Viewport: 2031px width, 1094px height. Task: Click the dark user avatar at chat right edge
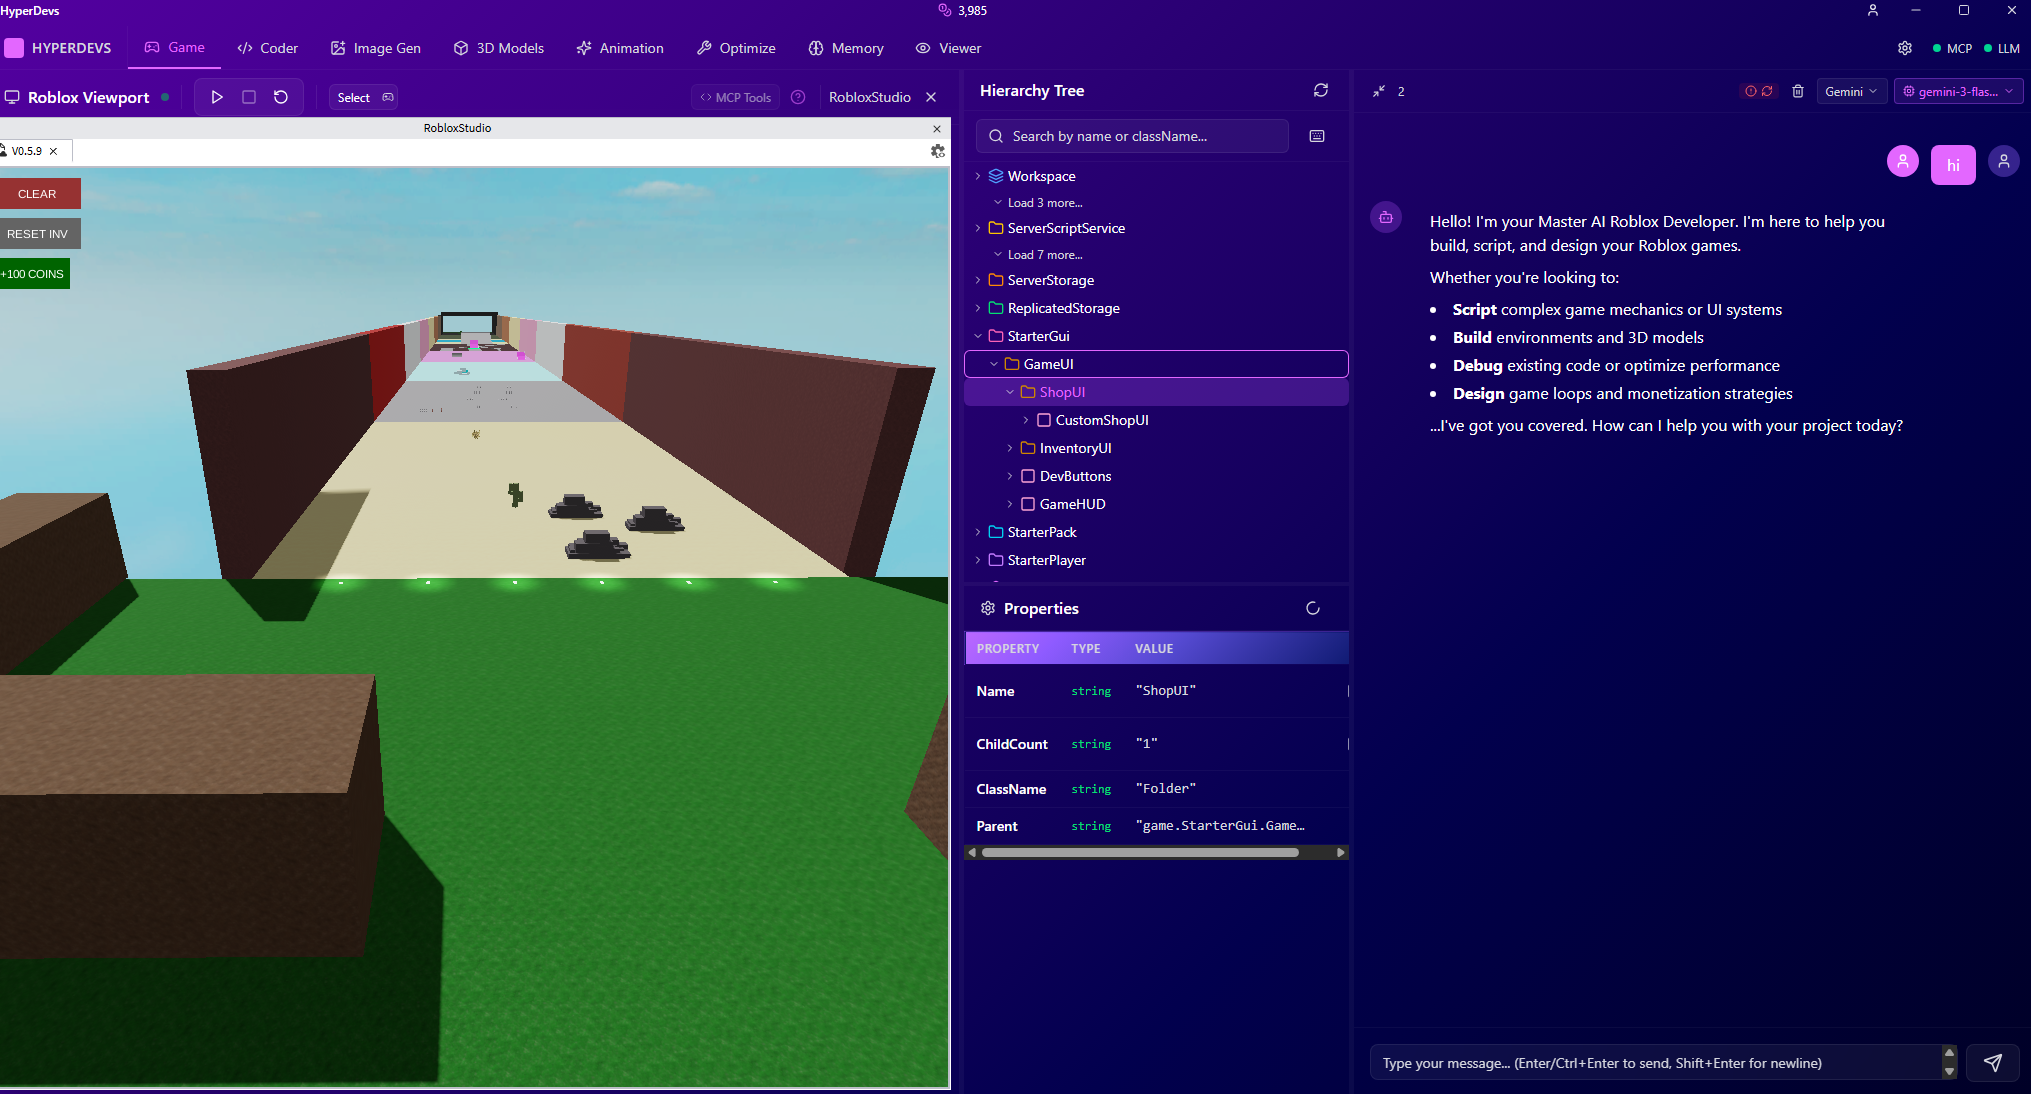coord(2004,161)
